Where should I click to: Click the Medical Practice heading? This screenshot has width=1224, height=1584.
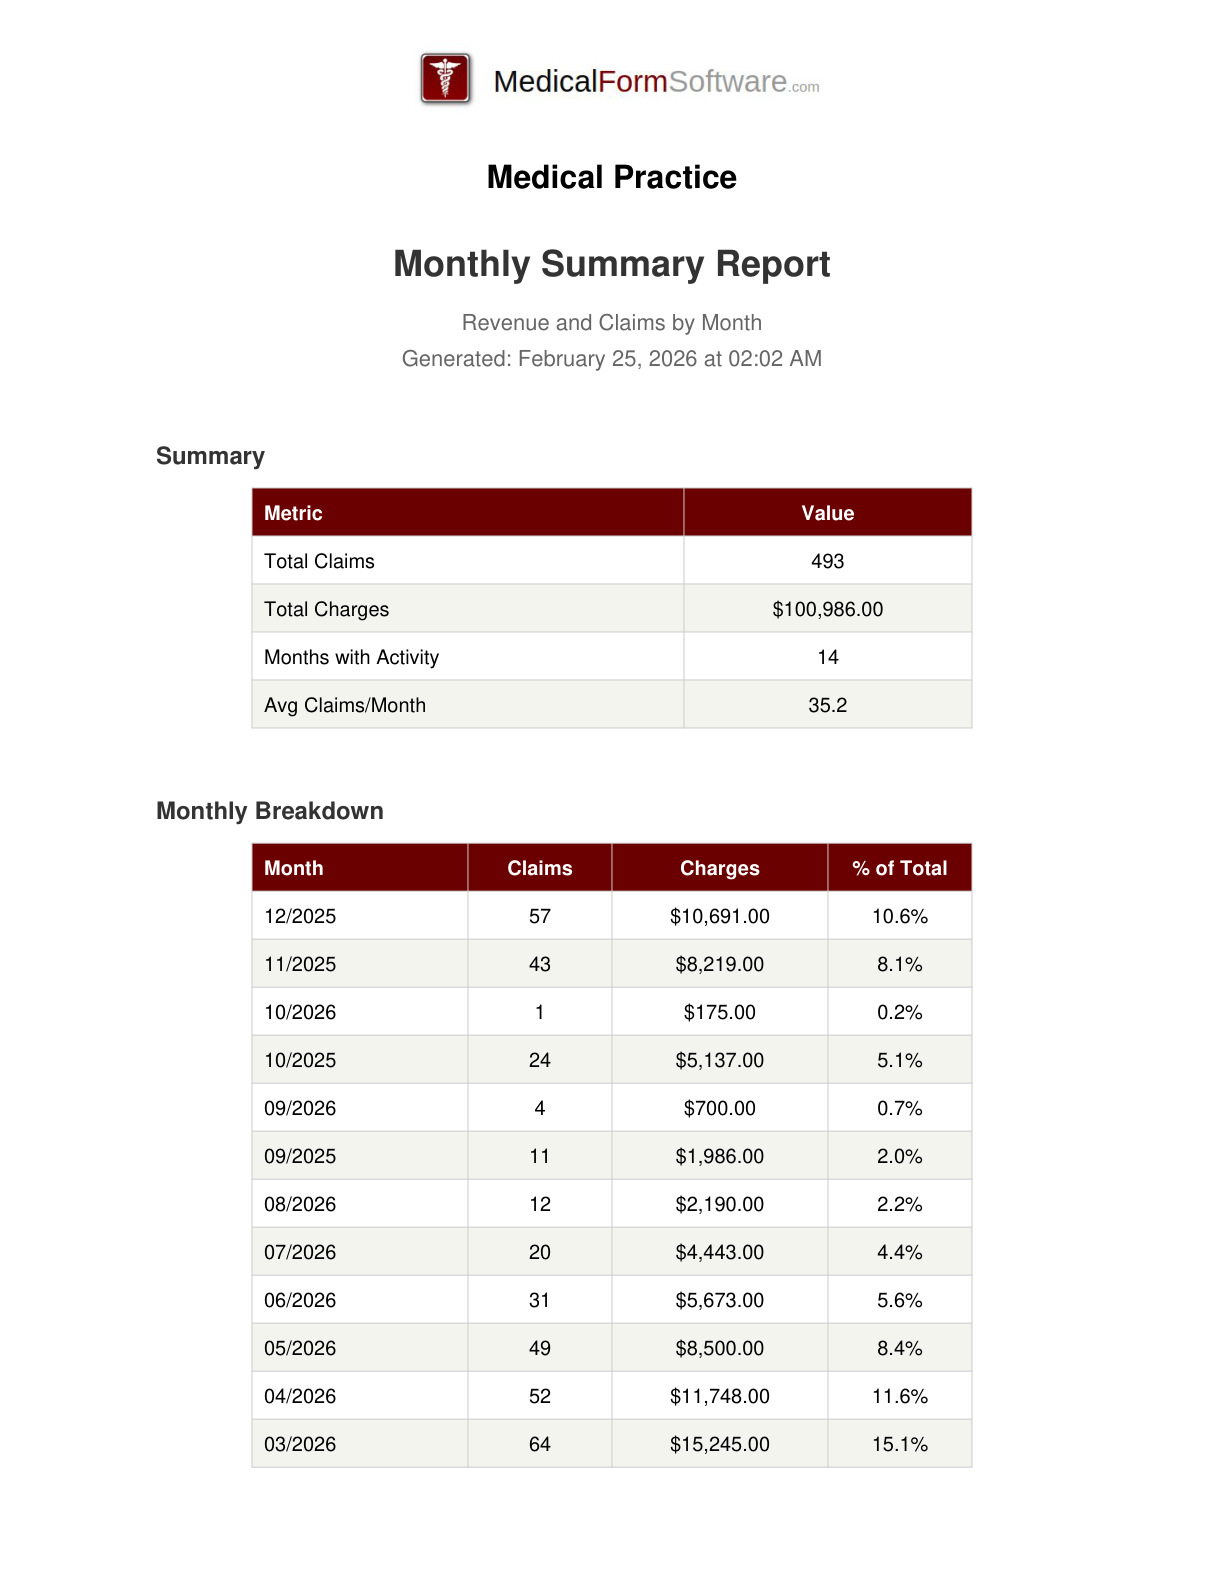click(x=611, y=177)
